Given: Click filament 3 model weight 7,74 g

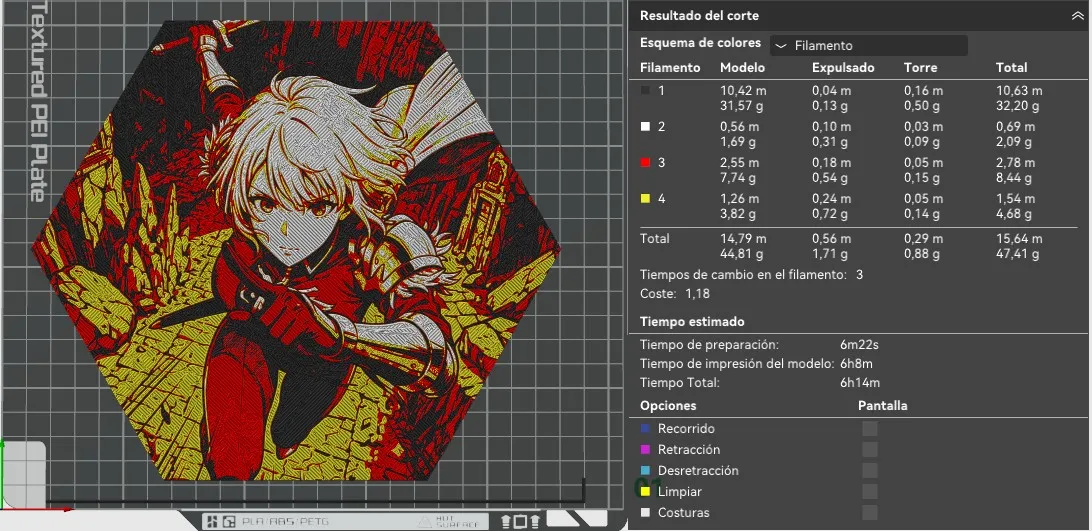Looking at the screenshot, I should pyautogui.click(x=738, y=178).
